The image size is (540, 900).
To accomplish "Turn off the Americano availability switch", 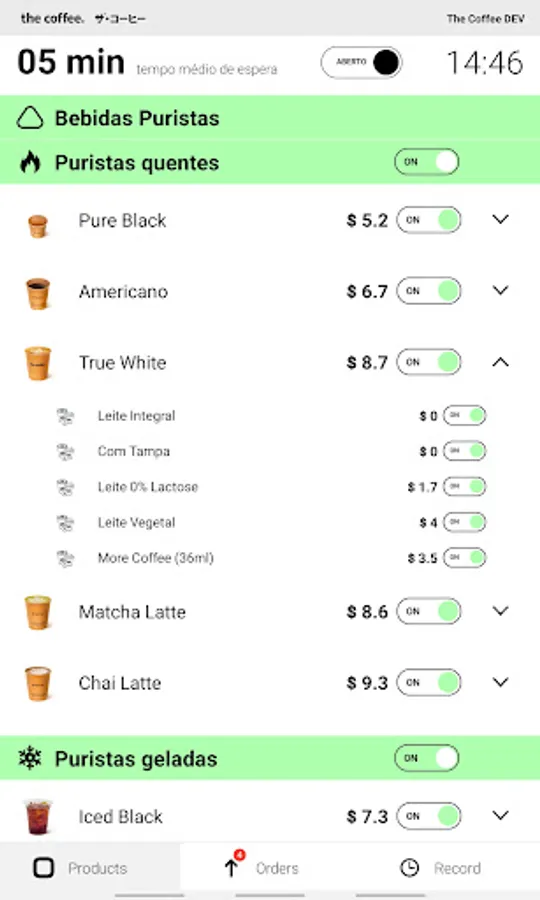I will coord(429,291).
